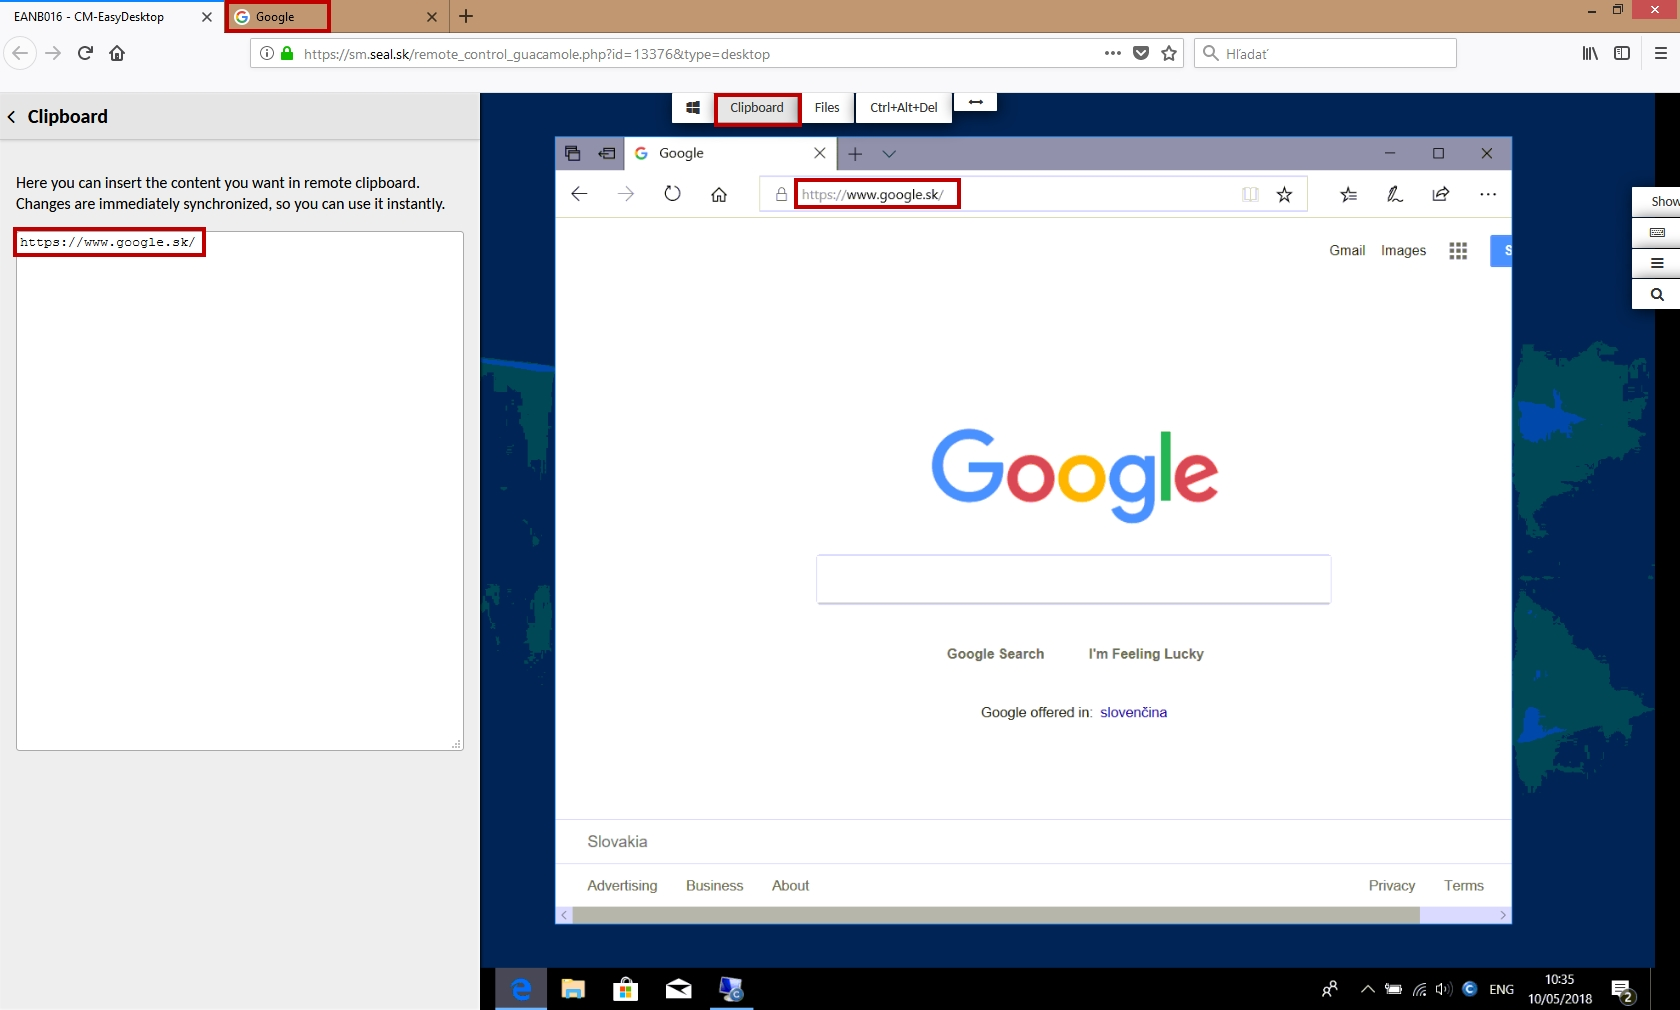Open File Explorer from remote taskbar
The image size is (1680, 1010).
click(x=573, y=989)
